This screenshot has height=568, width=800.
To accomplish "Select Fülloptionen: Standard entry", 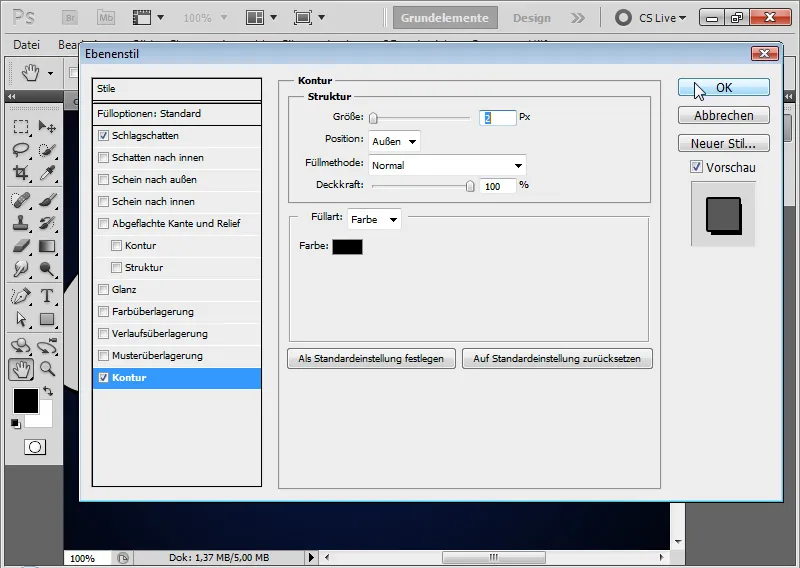I will pos(177,114).
